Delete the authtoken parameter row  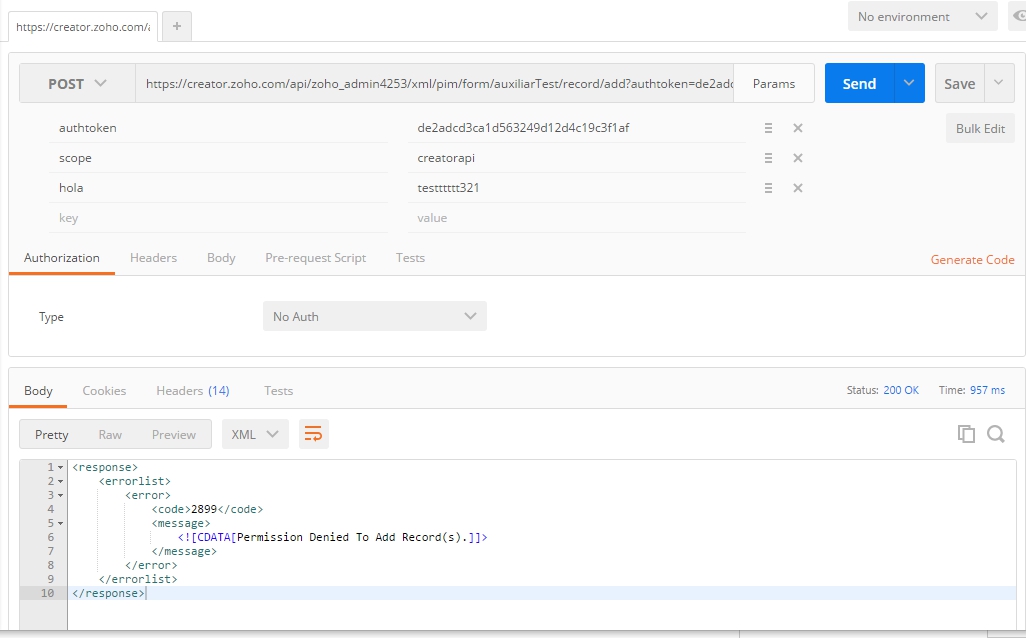point(798,128)
